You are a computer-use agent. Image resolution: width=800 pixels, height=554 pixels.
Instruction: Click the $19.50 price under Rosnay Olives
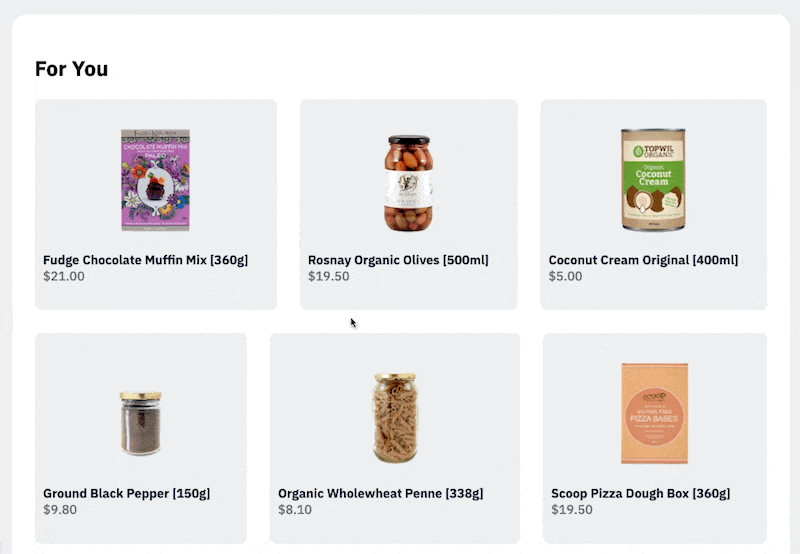pyautogui.click(x=329, y=276)
